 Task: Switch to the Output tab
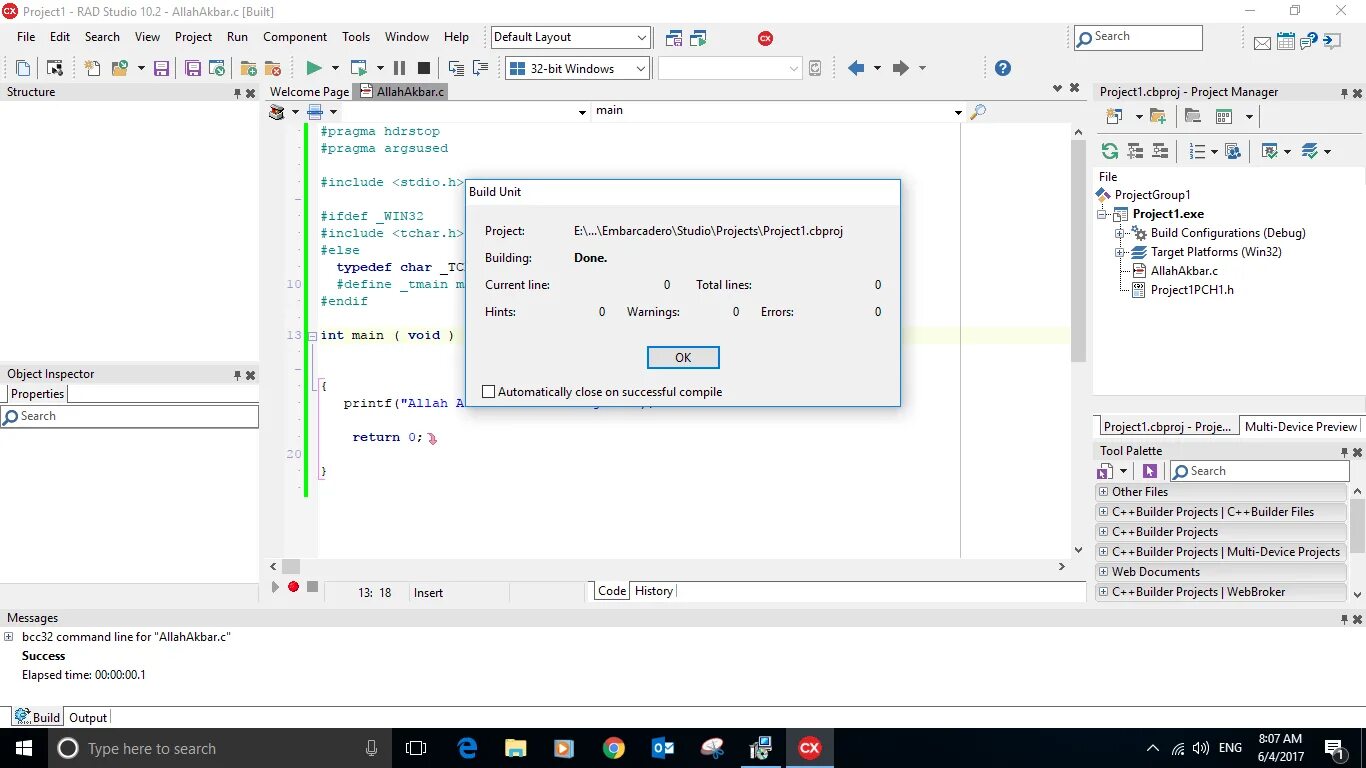click(x=88, y=717)
